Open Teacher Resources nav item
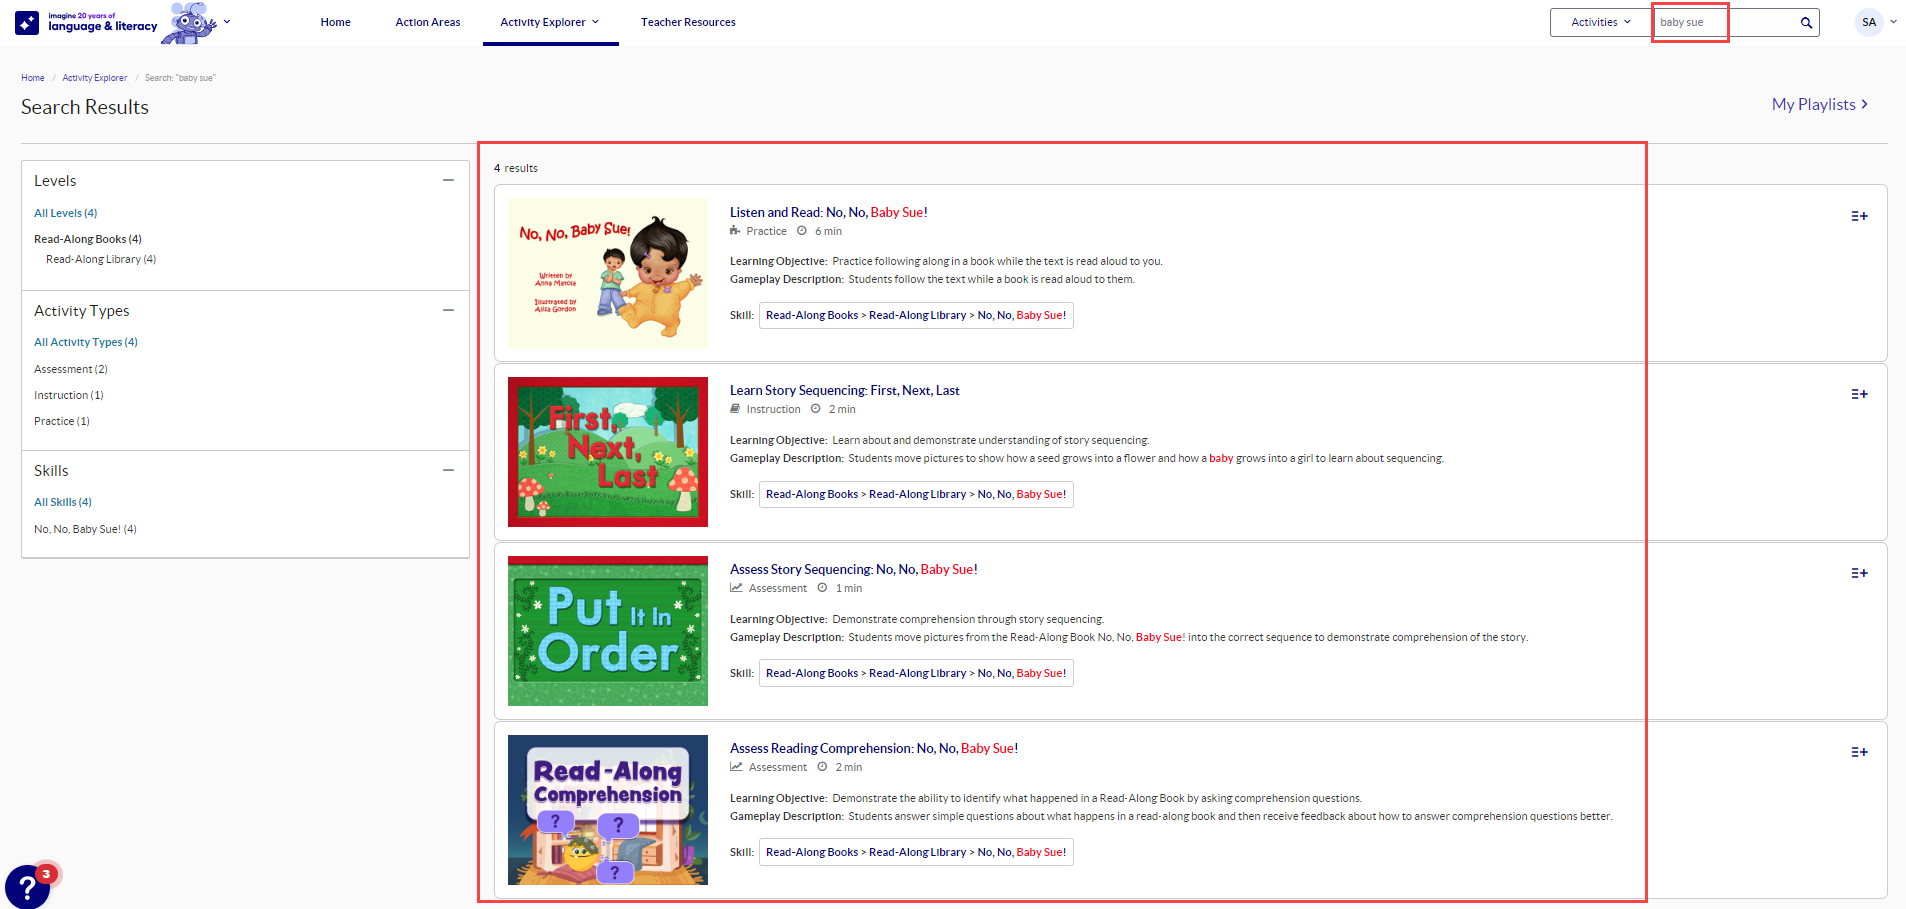Screen dimensions: 1906x909 coord(688,22)
